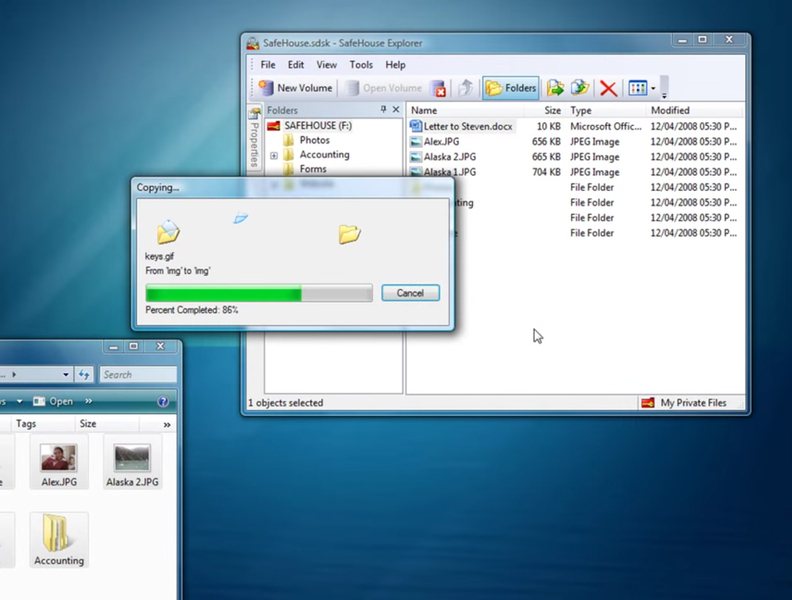Open the File menu
This screenshot has height=600, width=792.
click(x=268, y=65)
